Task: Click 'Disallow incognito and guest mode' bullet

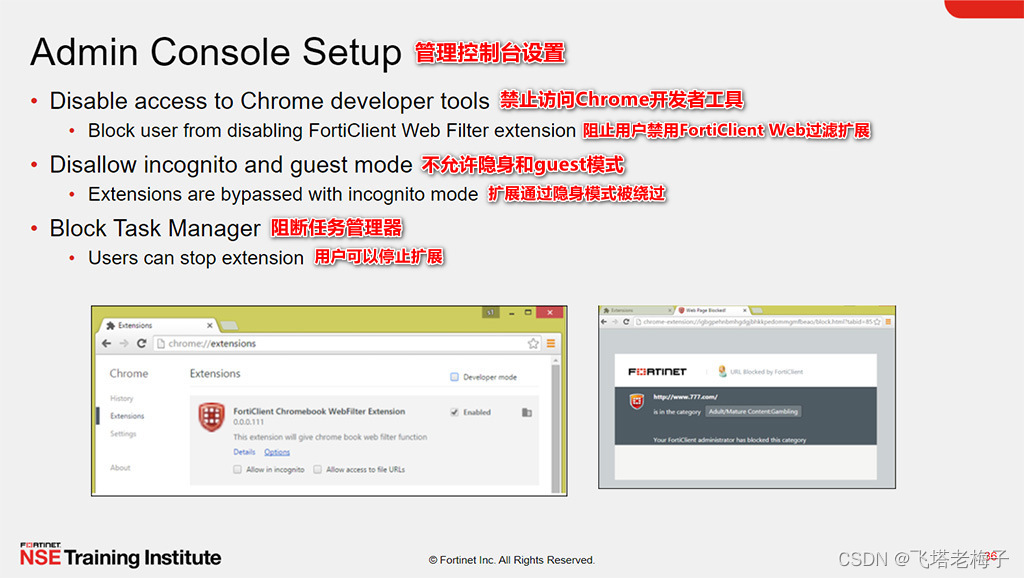Action: [x=231, y=165]
